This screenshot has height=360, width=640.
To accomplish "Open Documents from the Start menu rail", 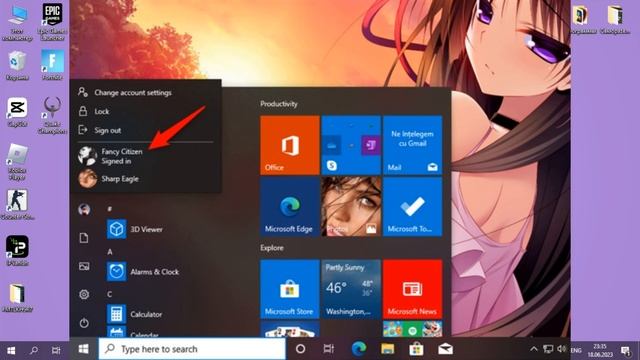I will point(84,238).
